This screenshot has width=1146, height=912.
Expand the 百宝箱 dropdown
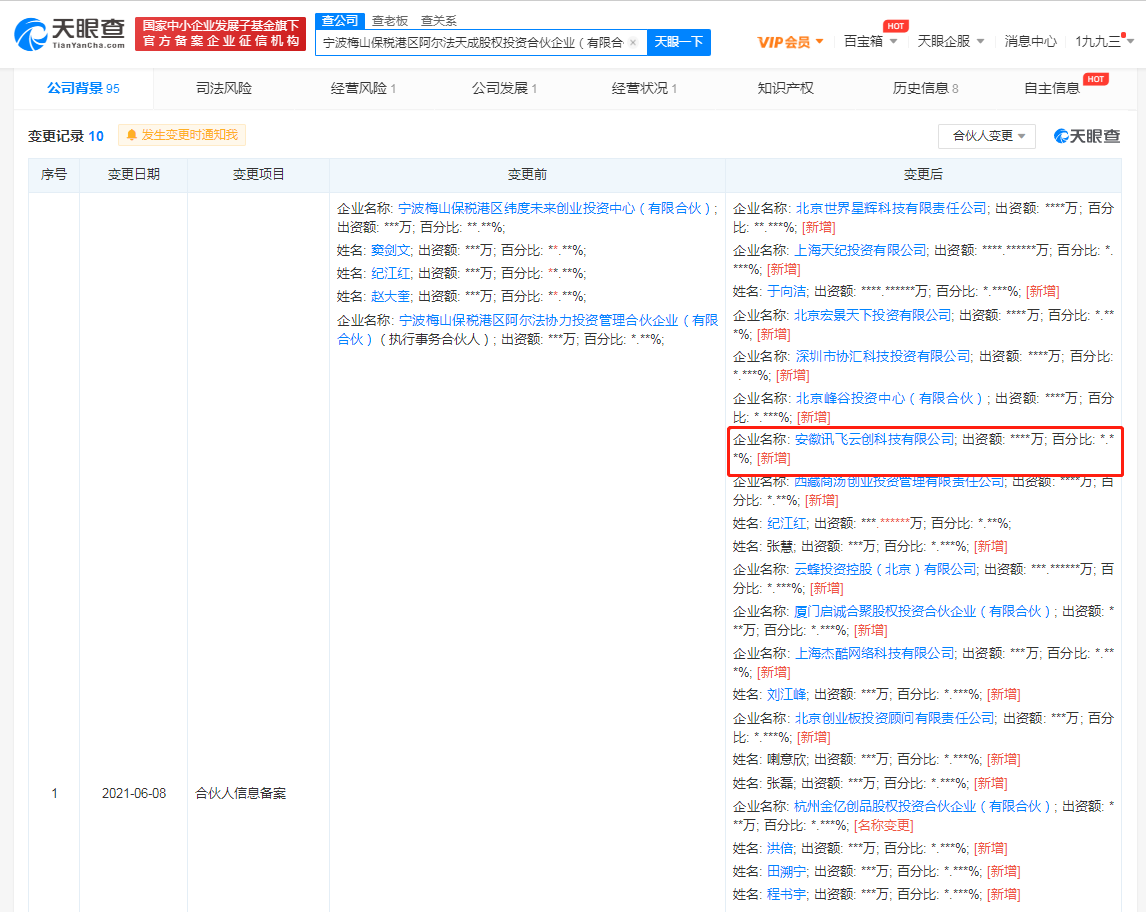coord(870,41)
